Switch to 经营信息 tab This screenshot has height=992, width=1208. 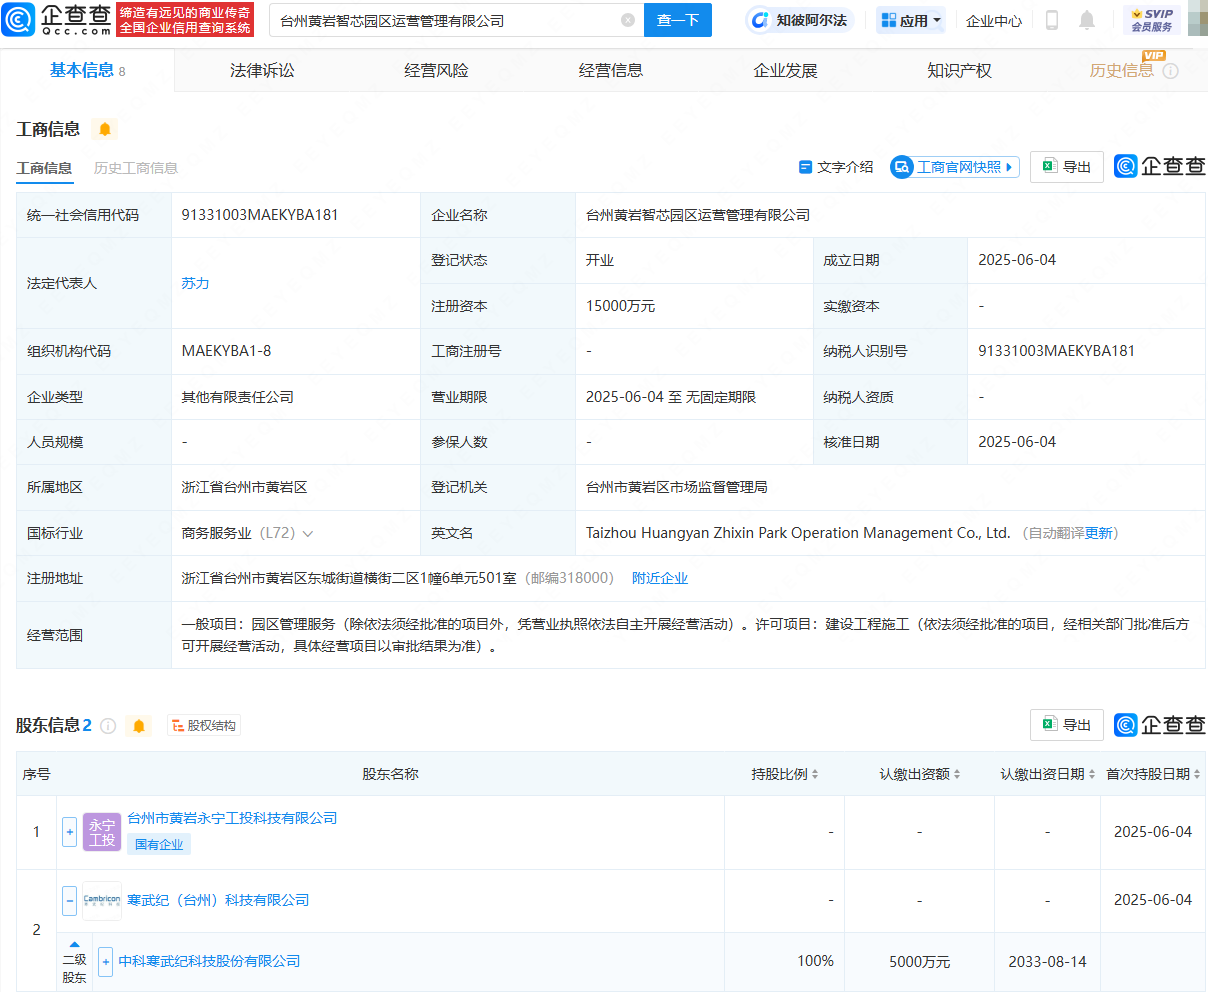tap(611, 70)
